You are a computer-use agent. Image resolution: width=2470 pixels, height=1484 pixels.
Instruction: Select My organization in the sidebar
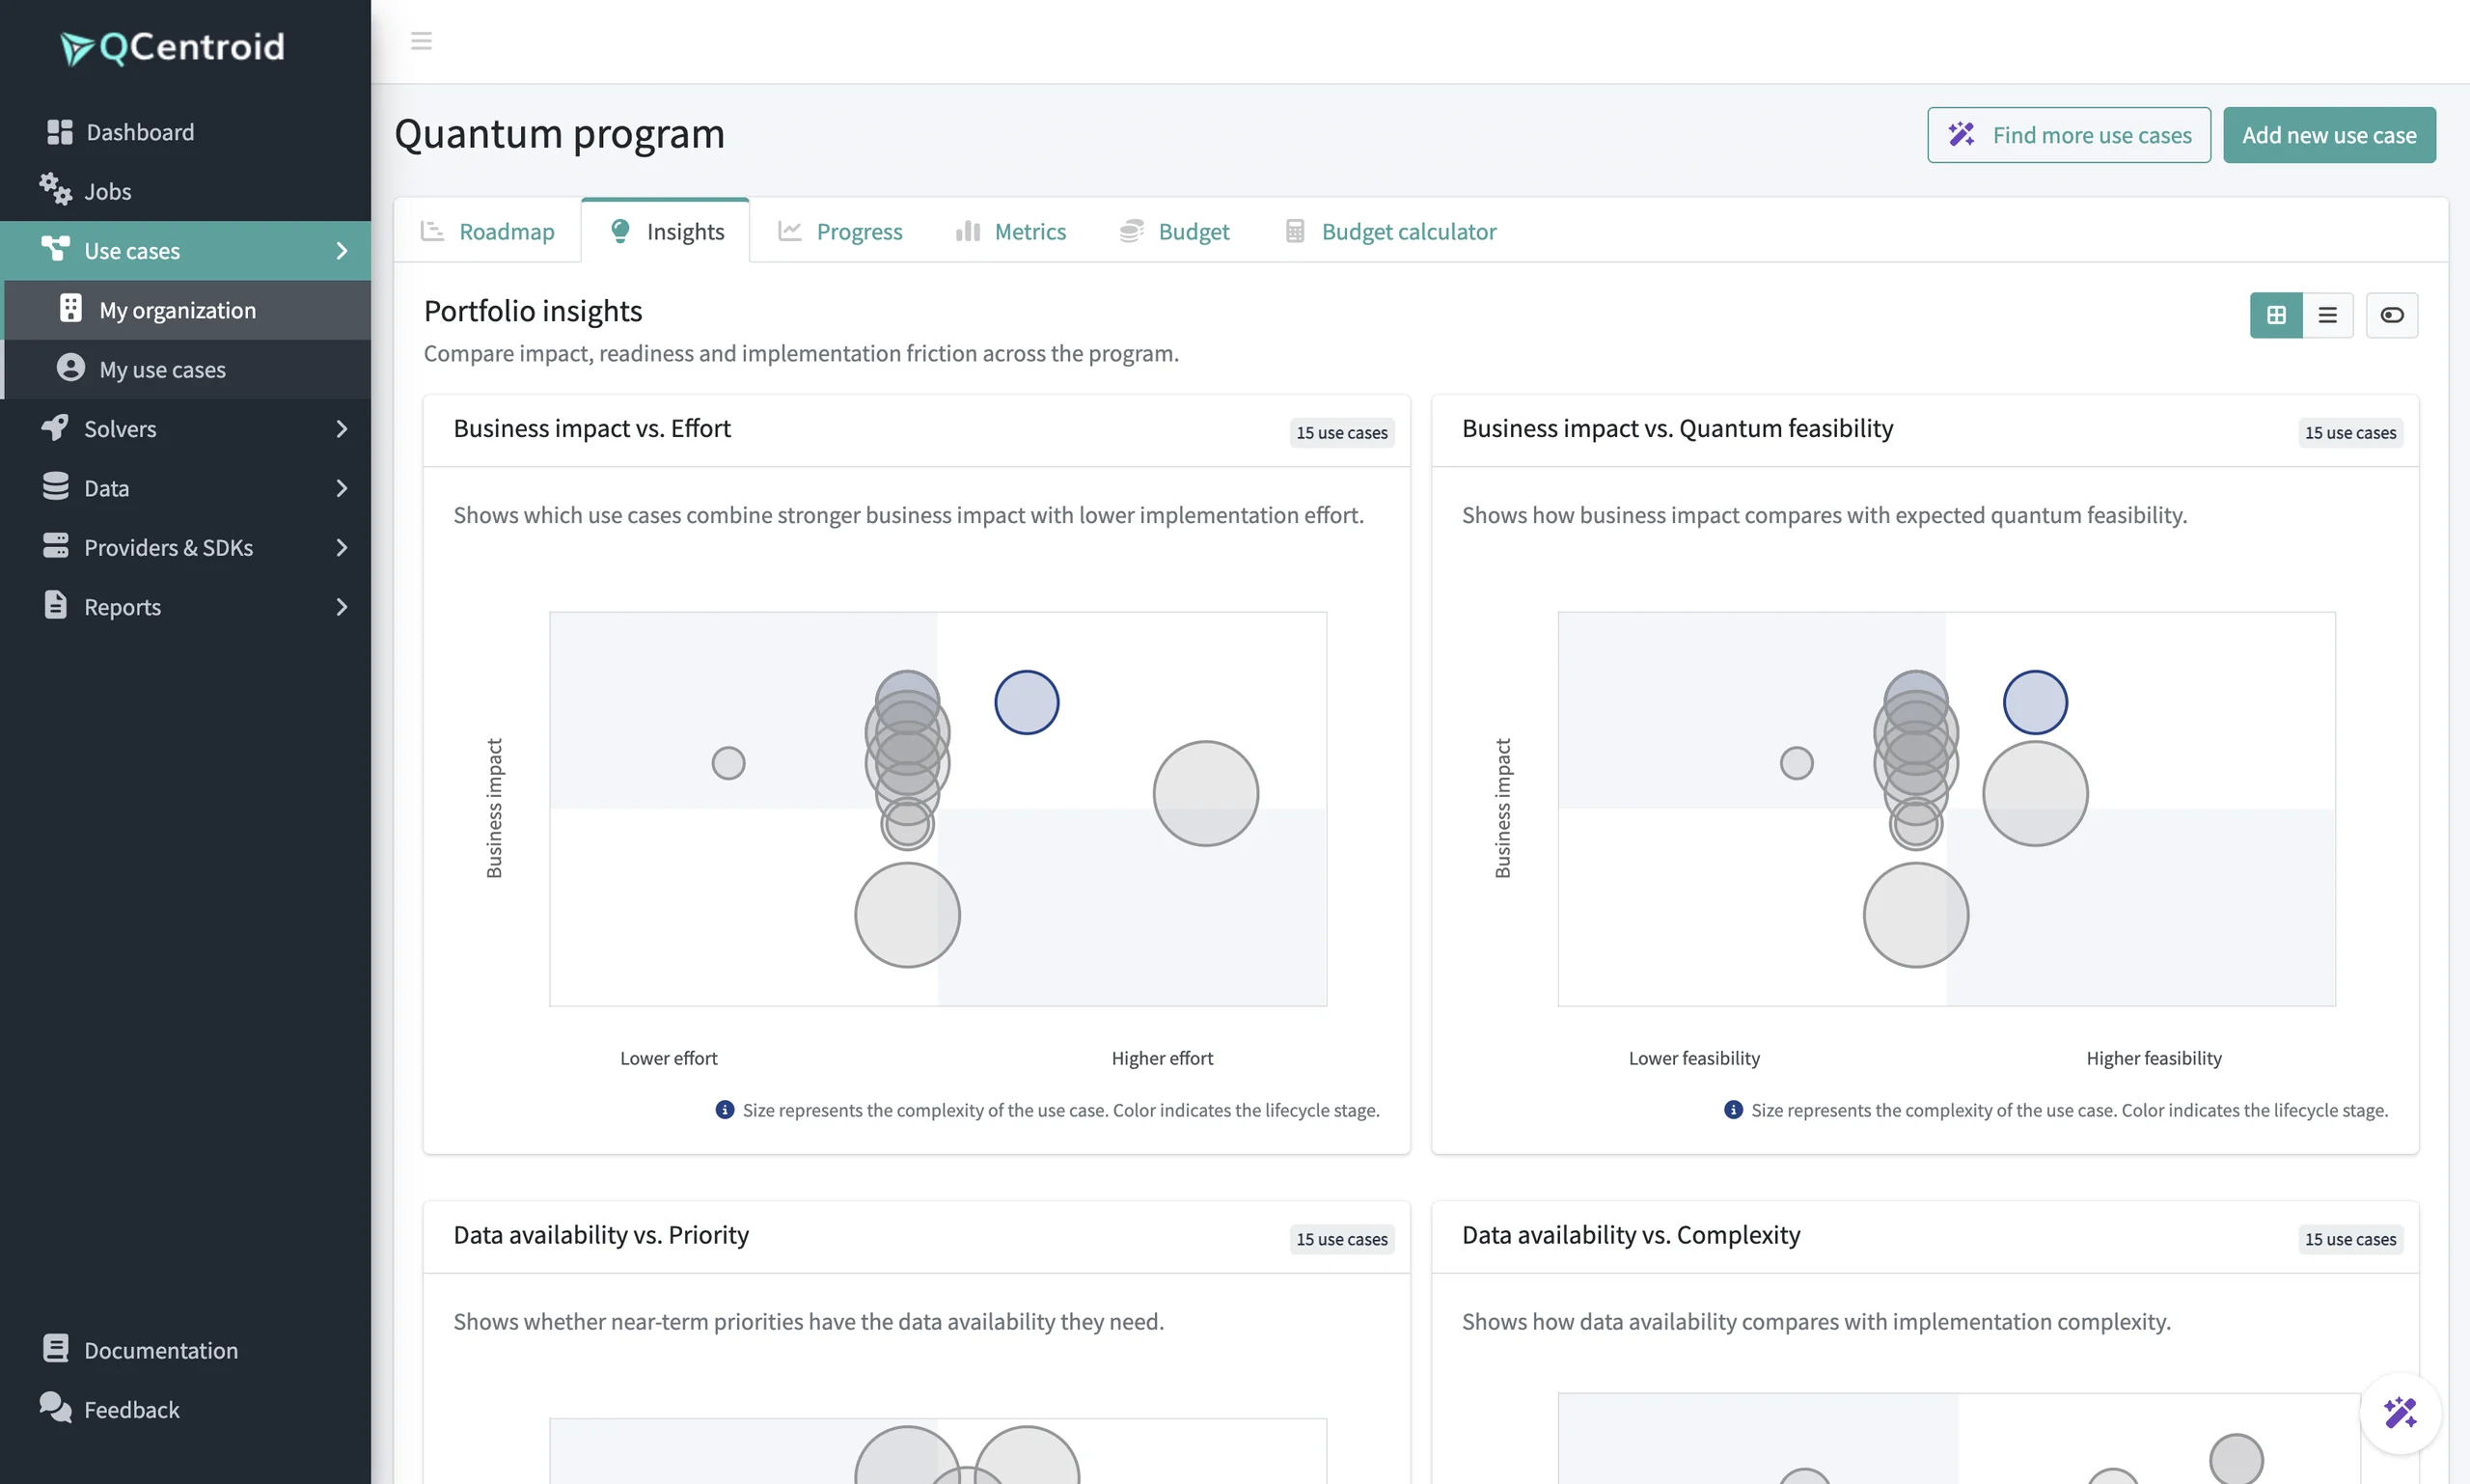point(187,310)
